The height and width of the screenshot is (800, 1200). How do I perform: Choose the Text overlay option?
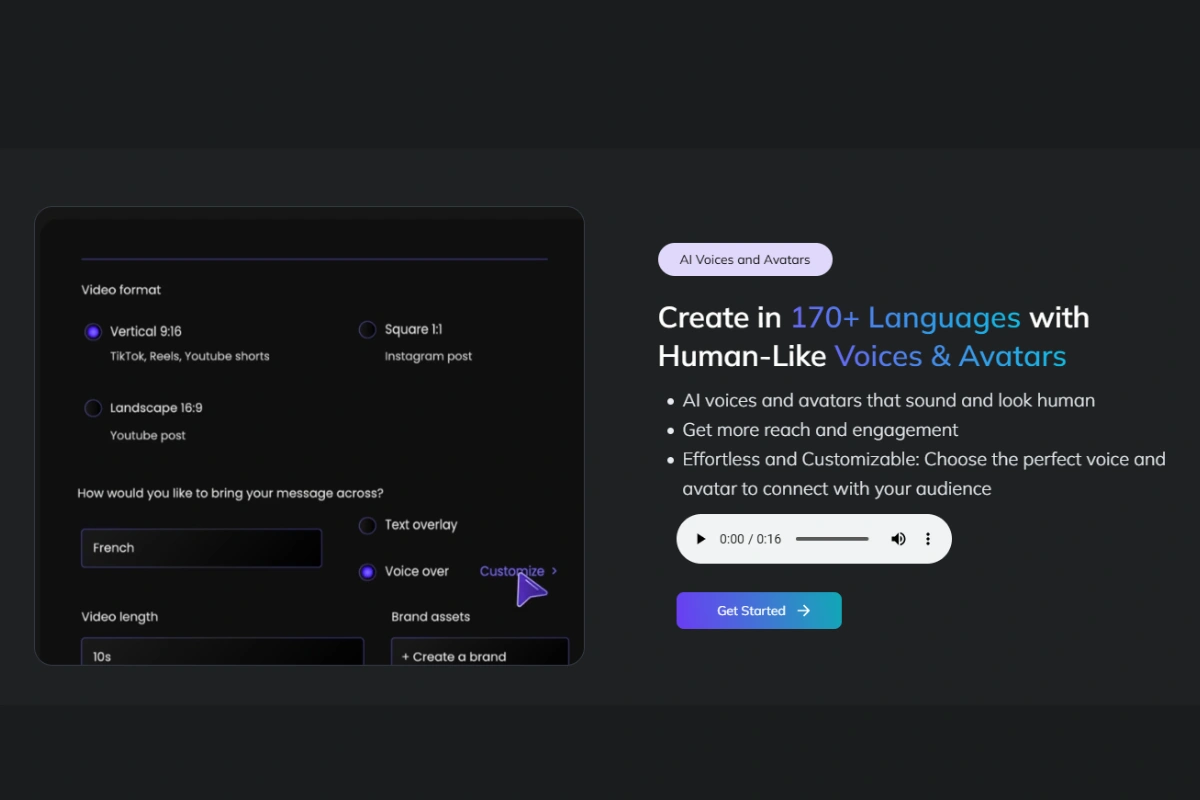(367, 525)
